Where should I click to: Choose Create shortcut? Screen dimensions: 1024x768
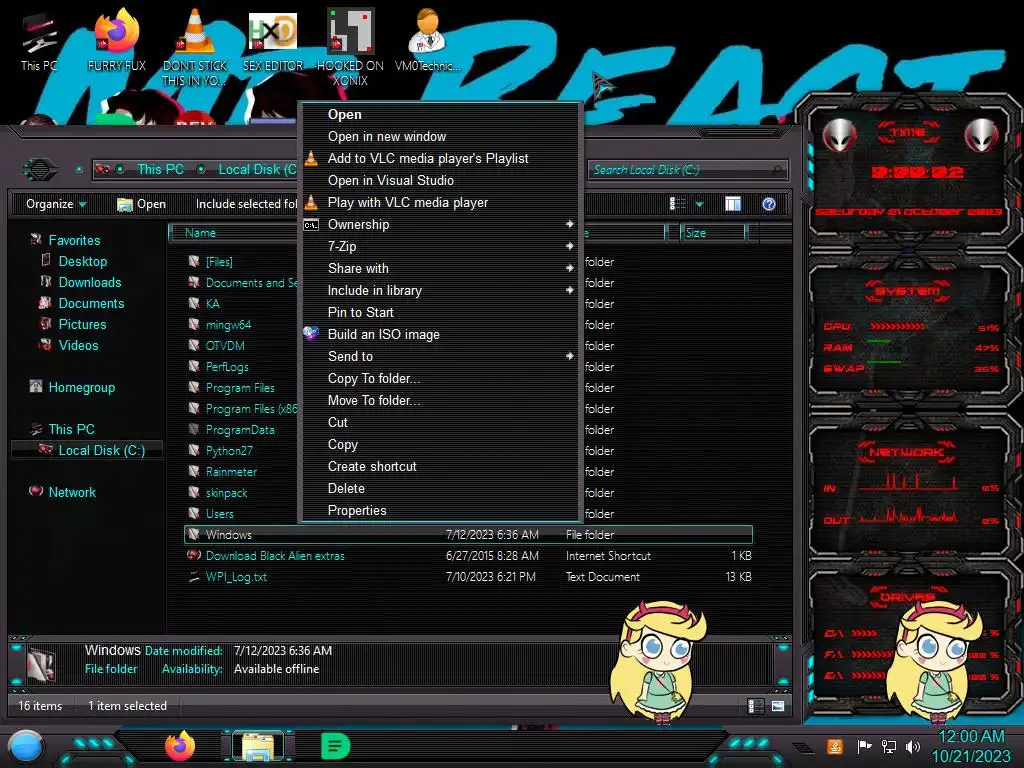441,466
